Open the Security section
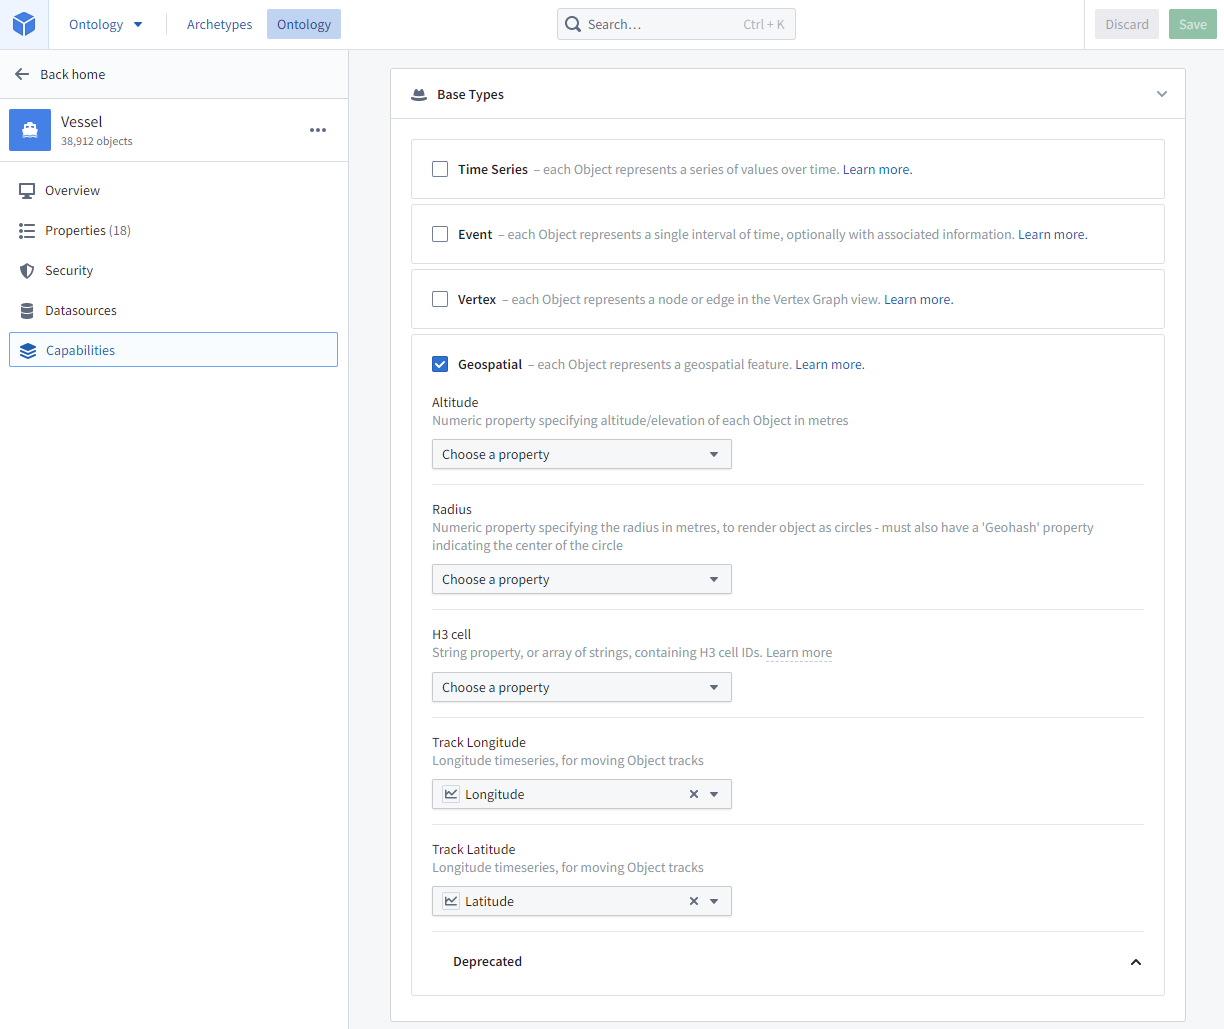Screen dimensions: 1224x1029 (173, 270)
